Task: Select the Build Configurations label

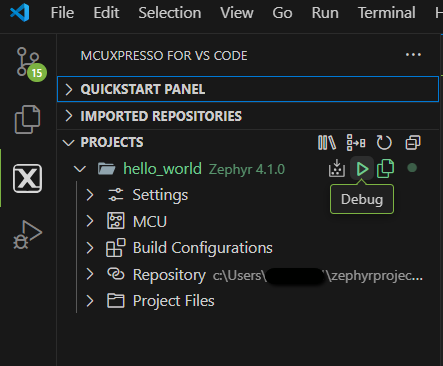Action: point(203,248)
